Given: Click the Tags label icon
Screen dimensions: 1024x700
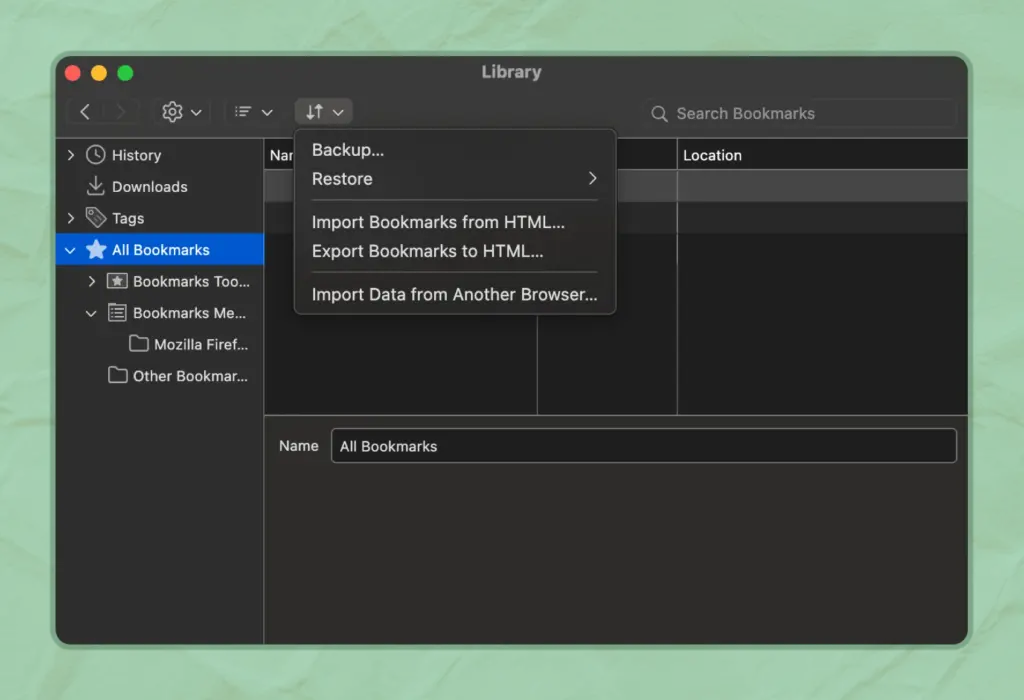Looking at the screenshot, I should pyautogui.click(x=96, y=217).
